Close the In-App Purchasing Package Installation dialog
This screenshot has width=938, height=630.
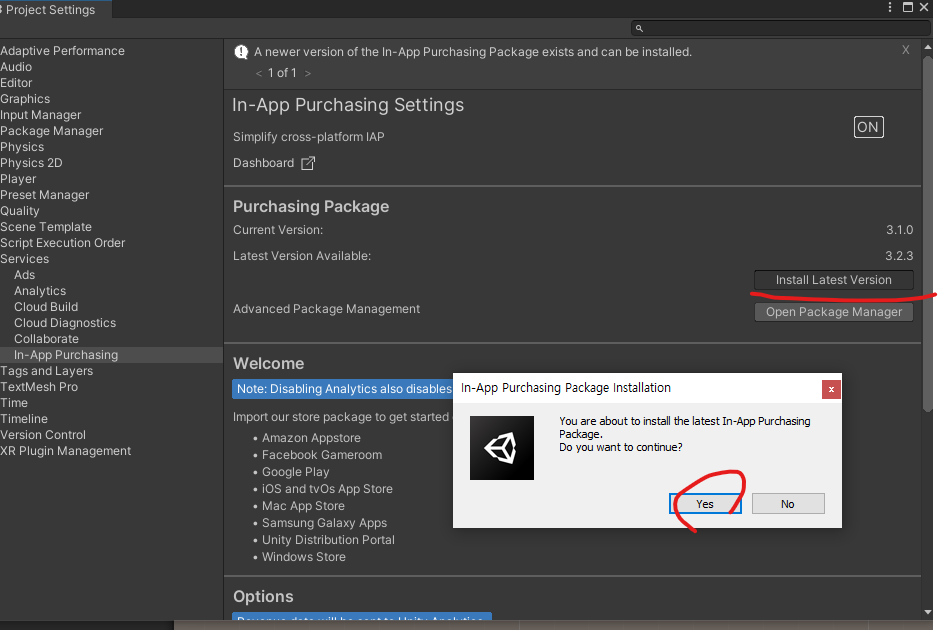831,389
